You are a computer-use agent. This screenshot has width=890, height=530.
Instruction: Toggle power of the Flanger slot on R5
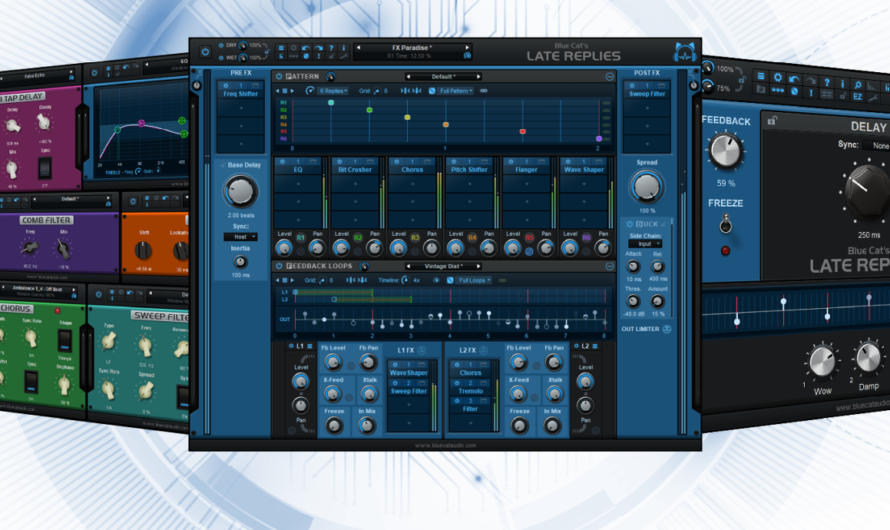pyautogui.click(x=510, y=162)
